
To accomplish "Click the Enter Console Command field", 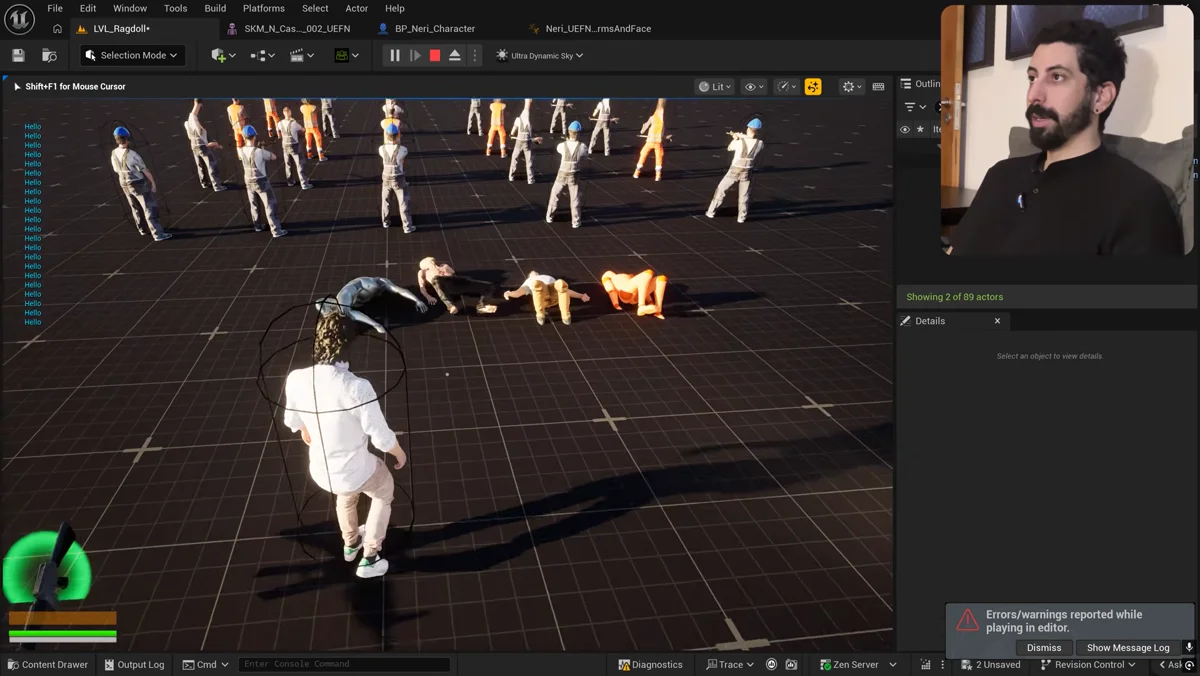I will coord(344,664).
